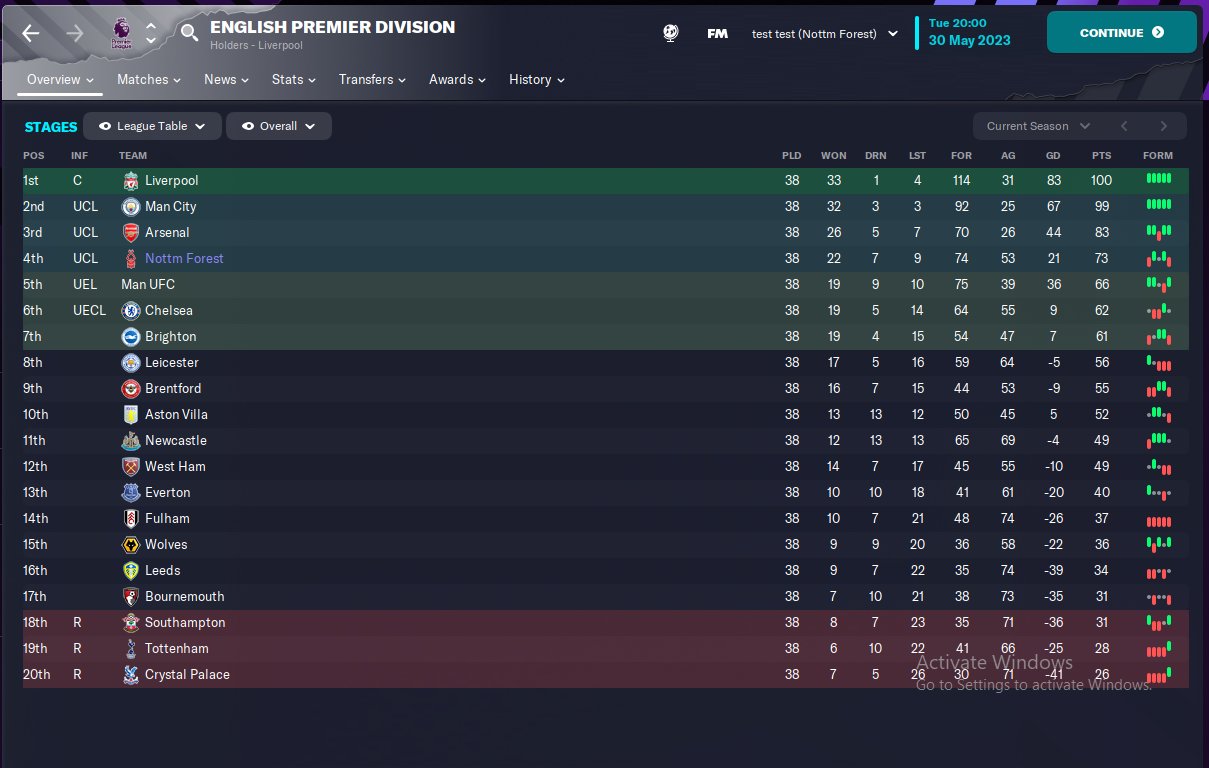Screen dimensions: 1209x768
Task: Open the Overall view filter
Action: pyautogui.click(x=278, y=126)
